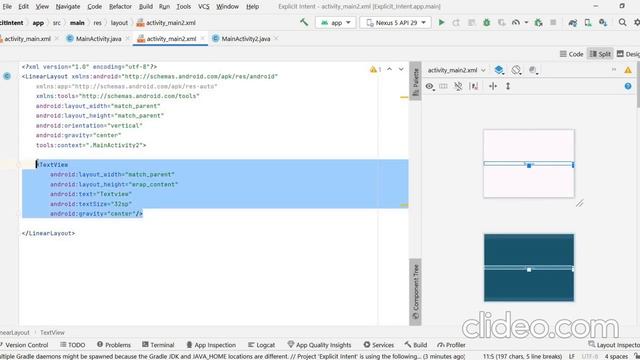Open the Terminal tool window
640x360 pixels.
158,345
